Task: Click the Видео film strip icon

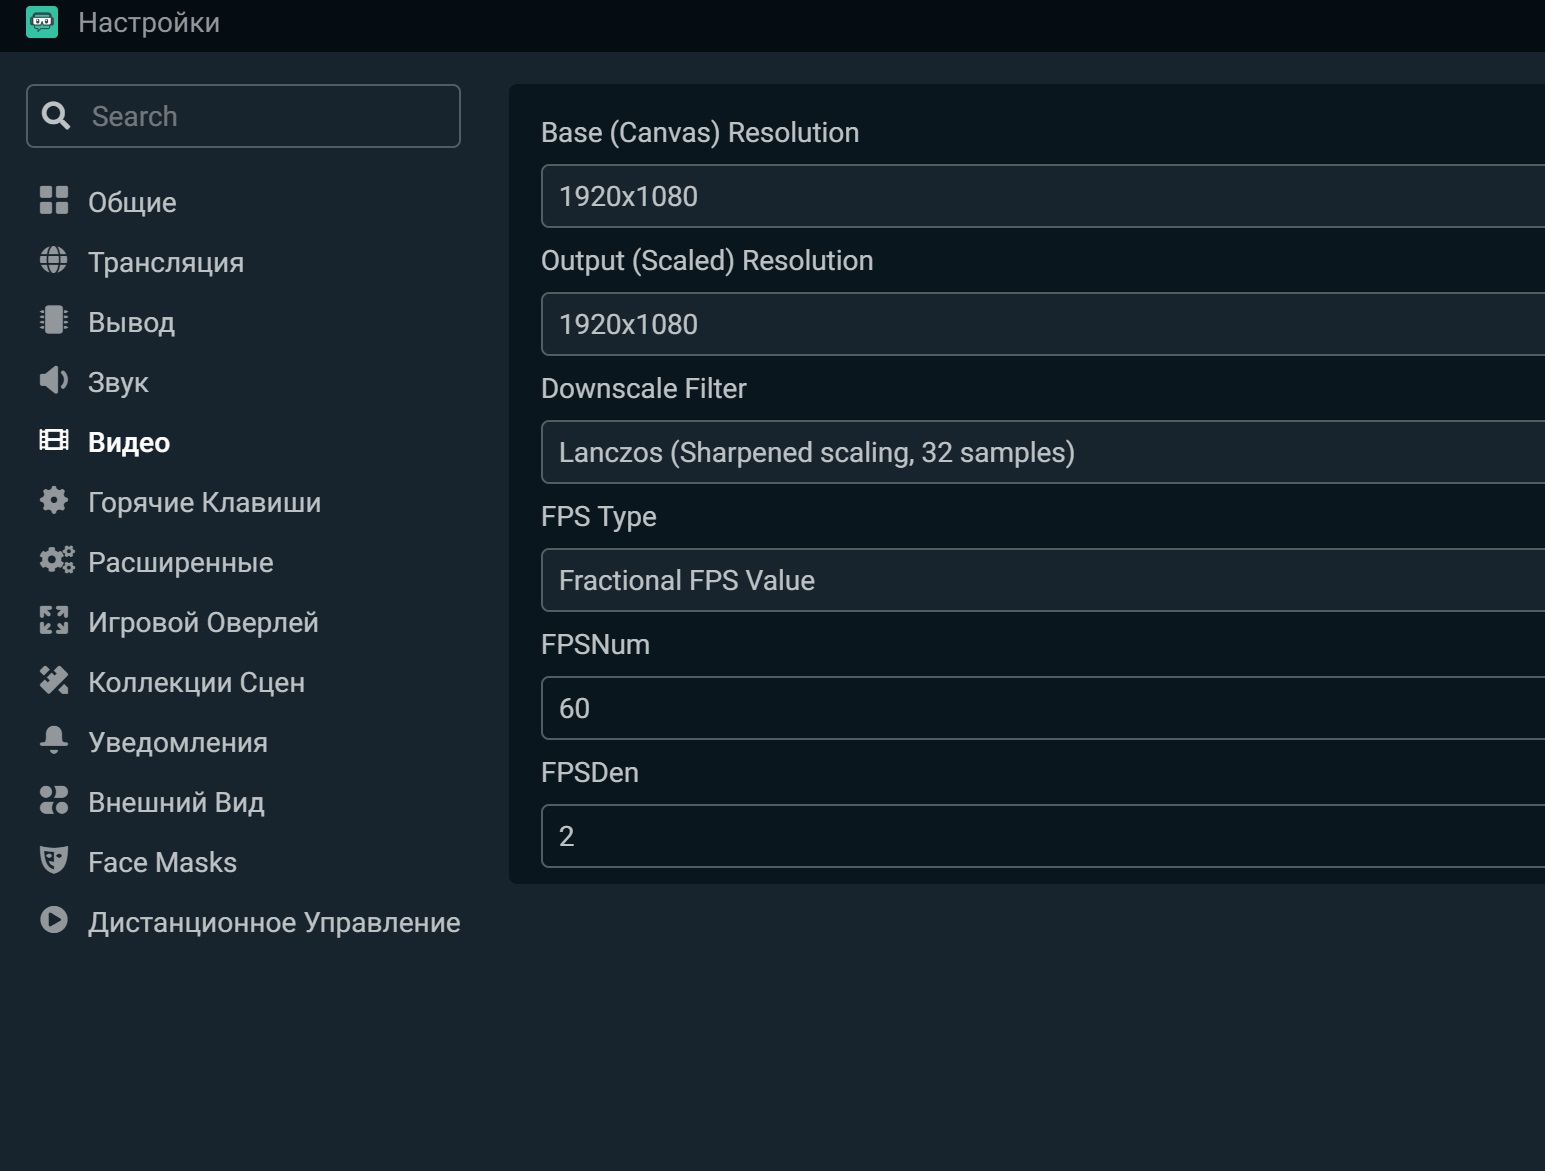Action: tap(54, 440)
